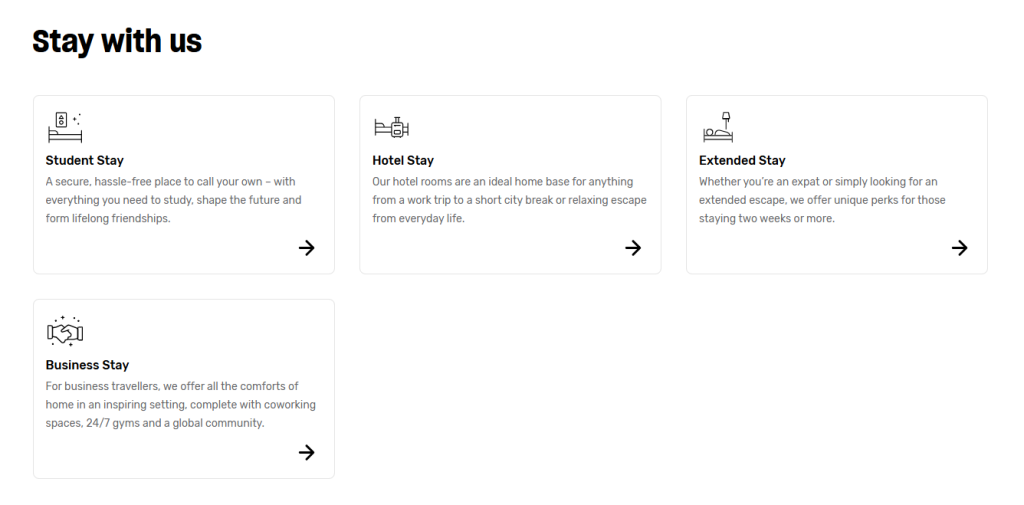Click the Business Stay description paragraph
Image resolution: width=1024 pixels, height=505 pixels.
(180, 404)
